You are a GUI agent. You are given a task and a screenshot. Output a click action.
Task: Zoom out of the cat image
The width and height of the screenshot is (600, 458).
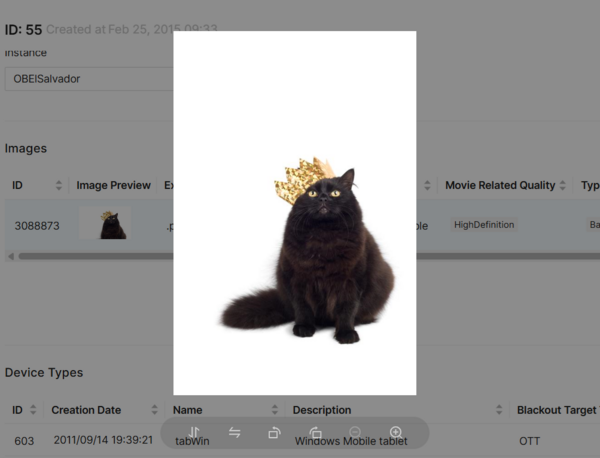[355, 432]
